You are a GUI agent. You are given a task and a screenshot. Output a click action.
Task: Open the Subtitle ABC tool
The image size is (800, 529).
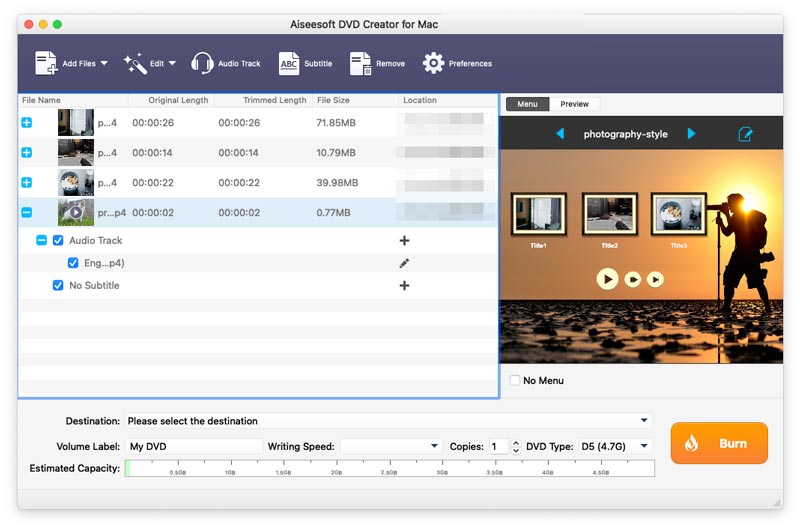[289, 64]
